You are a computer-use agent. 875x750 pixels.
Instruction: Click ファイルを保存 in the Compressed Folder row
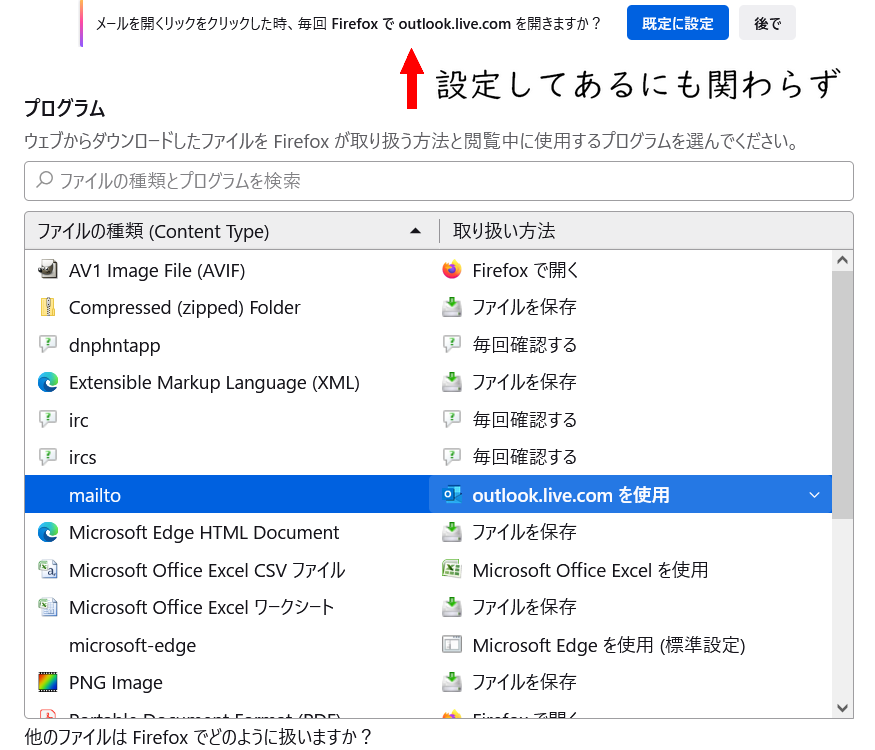pos(525,307)
